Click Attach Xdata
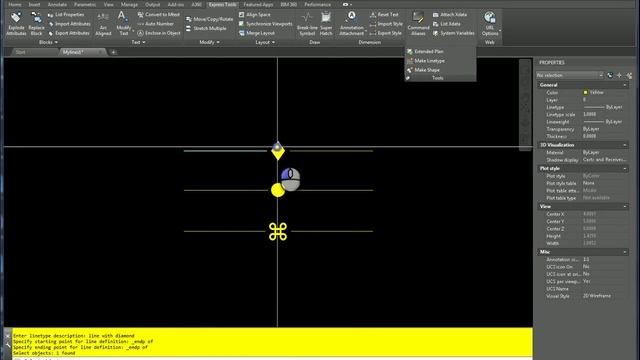This screenshot has width=640, height=360. pos(449,15)
